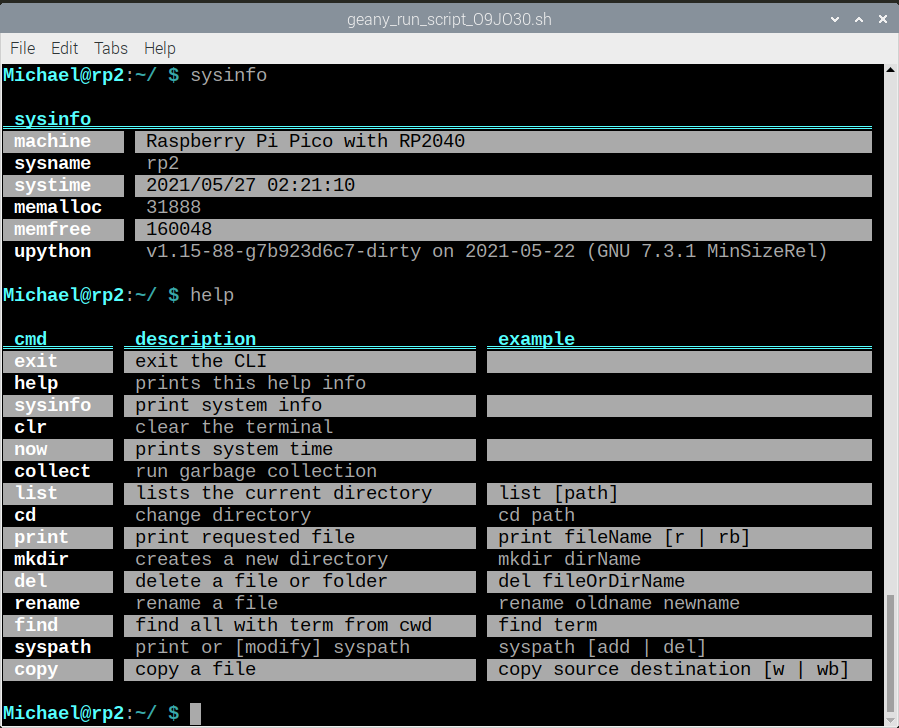Image resolution: width=899 pixels, height=728 pixels.
Task: Click 'list [path]' example
Action: [x=558, y=493]
